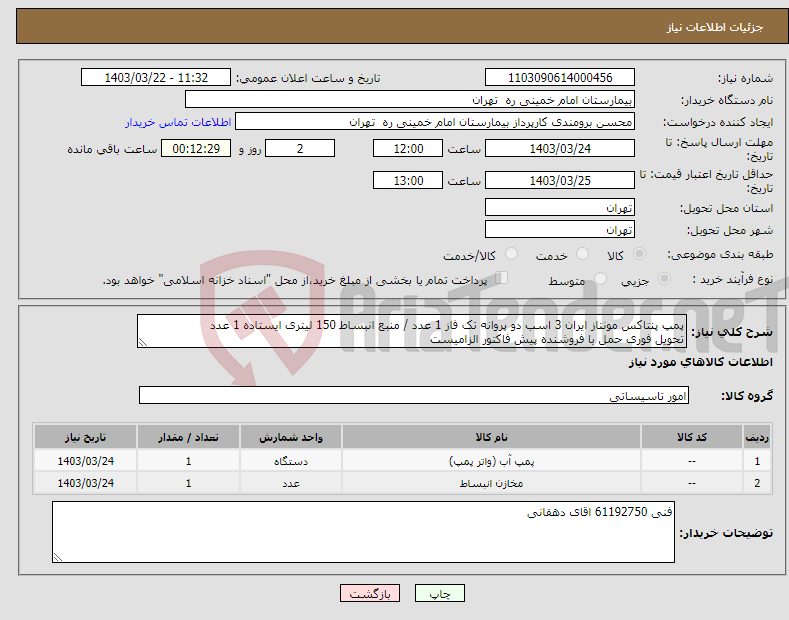Click the کد کالا column header
Image resolution: width=789 pixels, height=620 pixels.
click(692, 437)
